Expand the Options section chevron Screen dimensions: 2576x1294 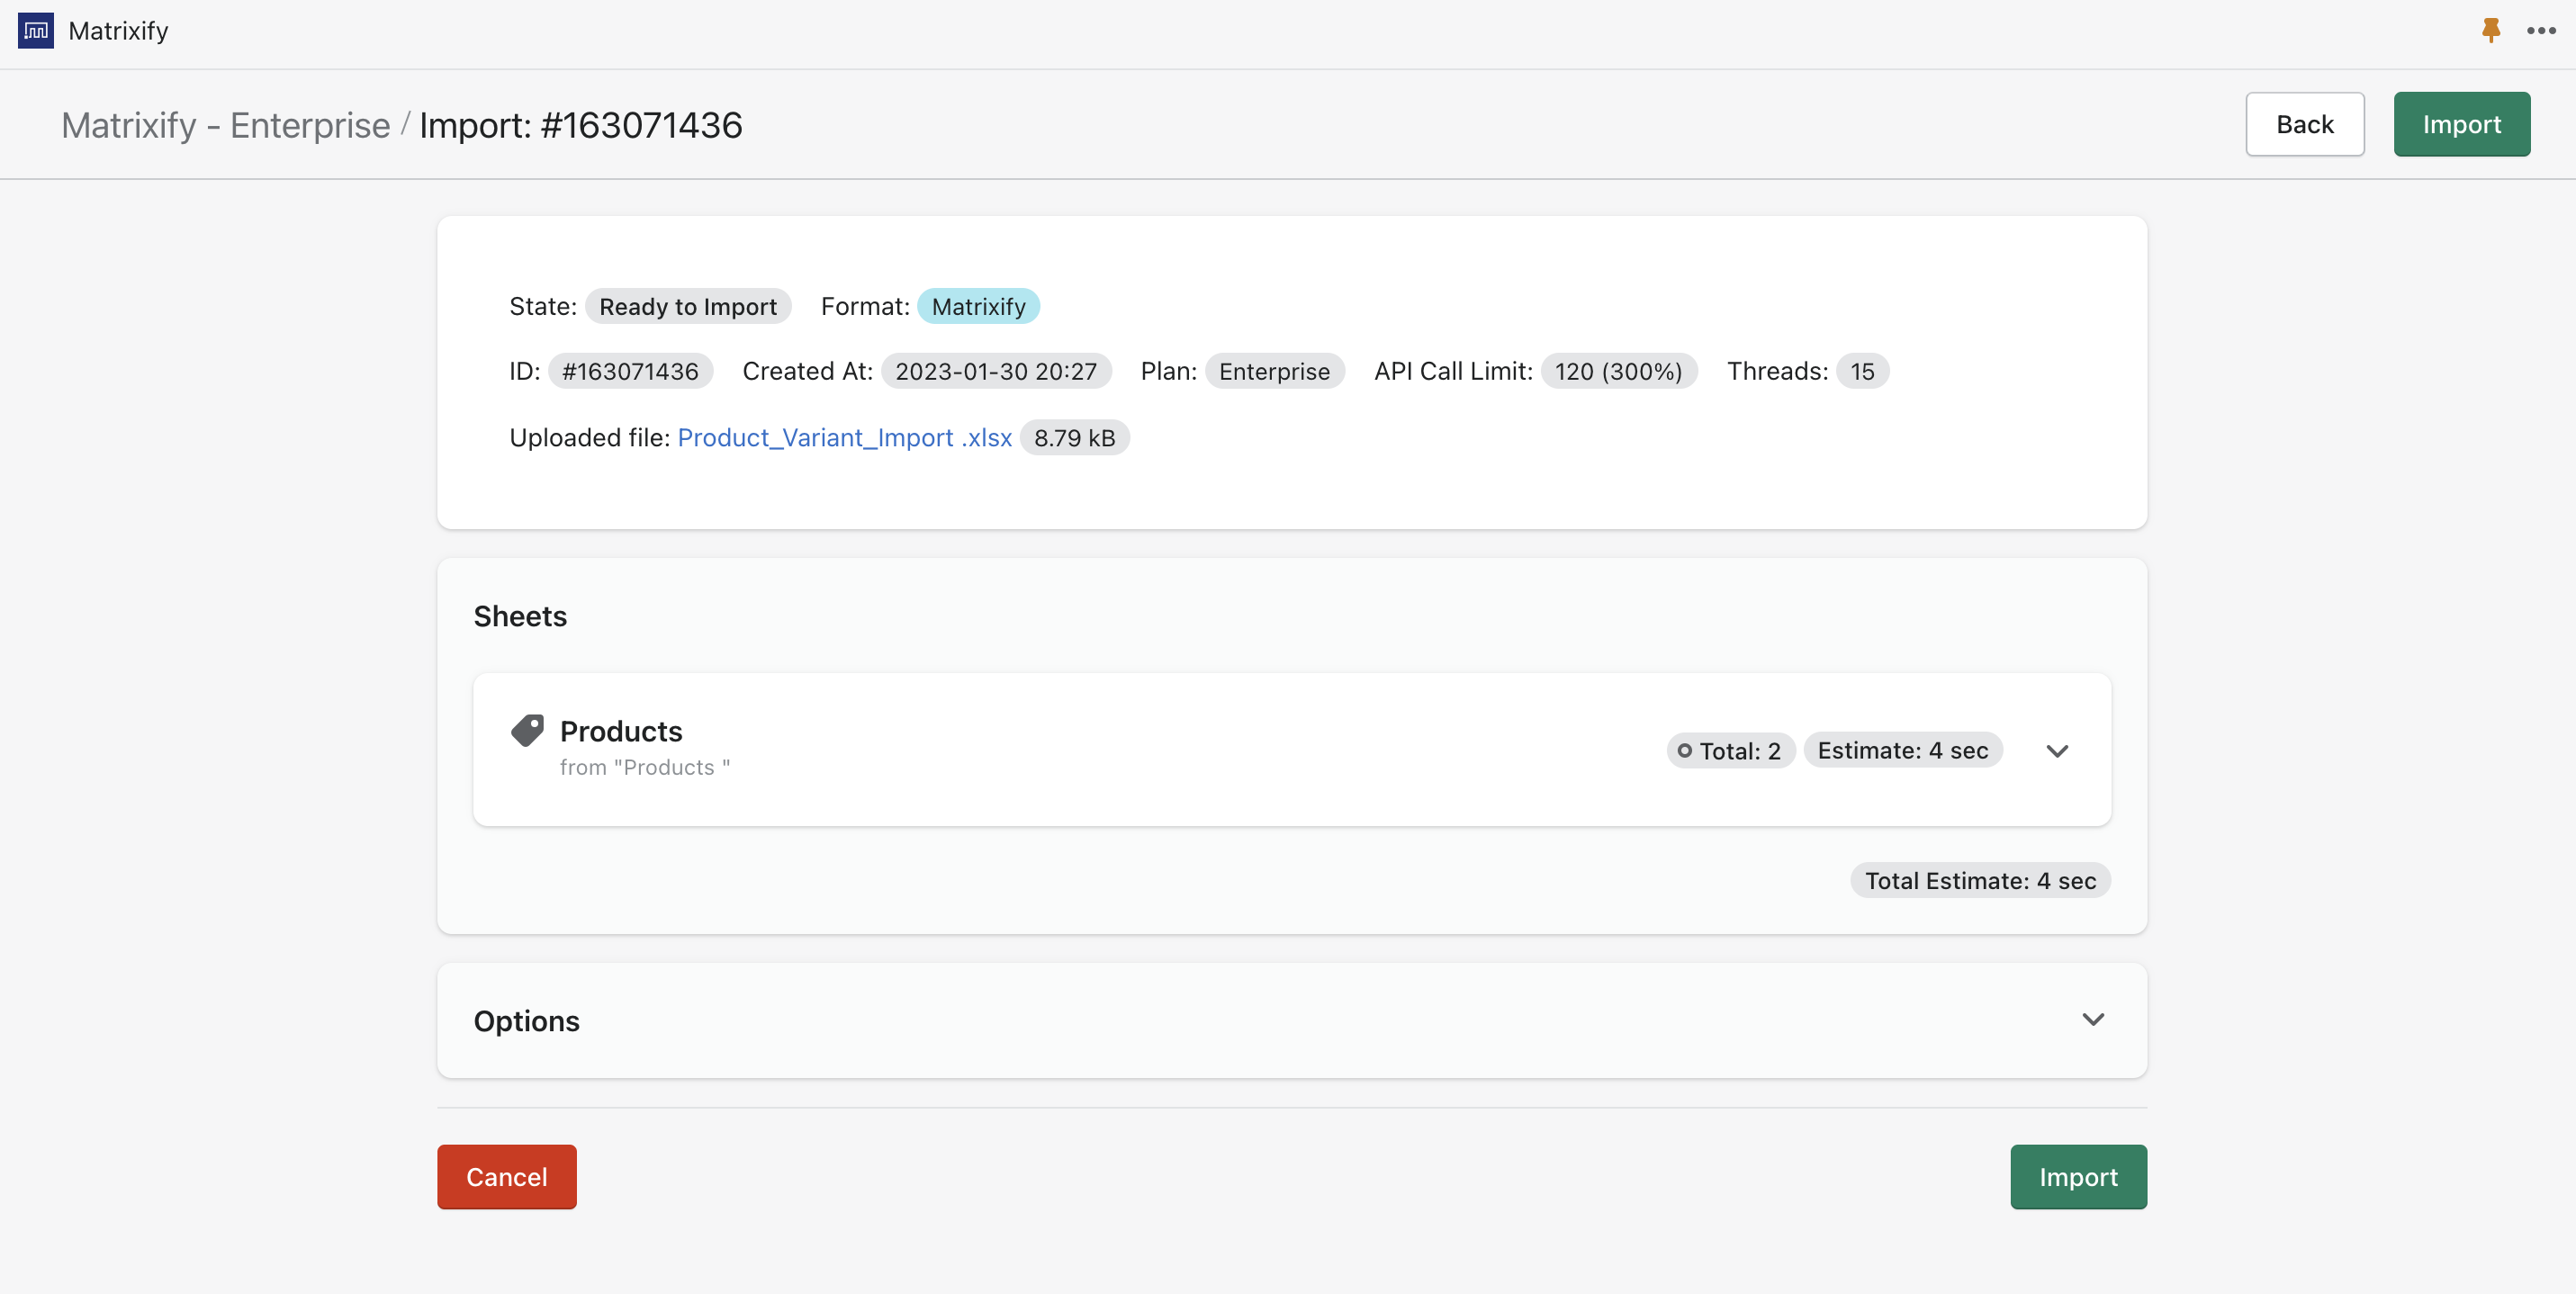click(2093, 1020)
